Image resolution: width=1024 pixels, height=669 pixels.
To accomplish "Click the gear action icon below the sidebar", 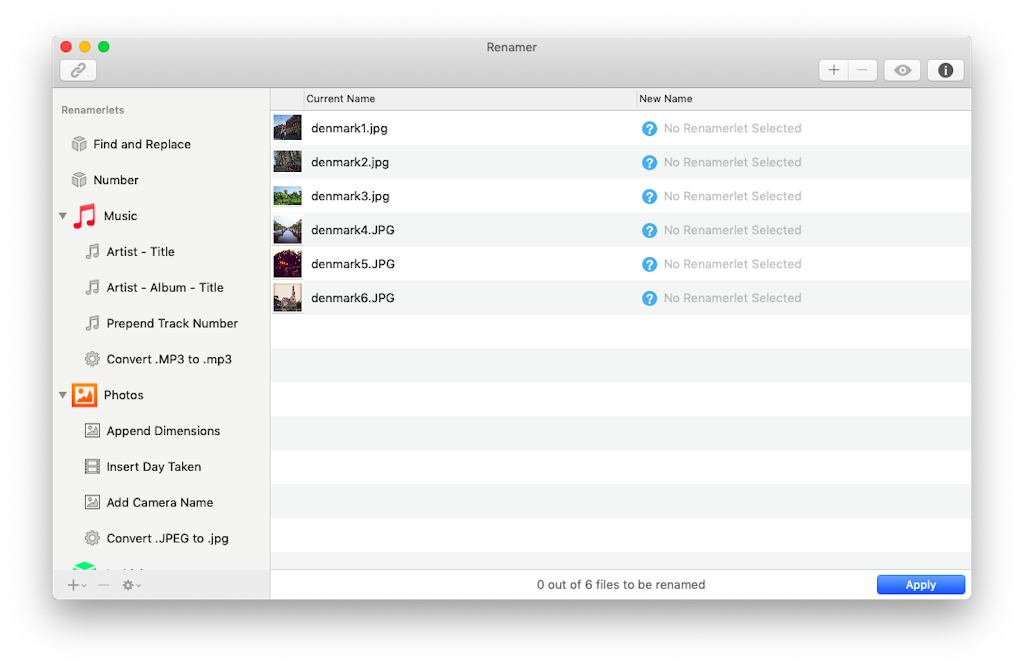I will click(x=128, y=584).
